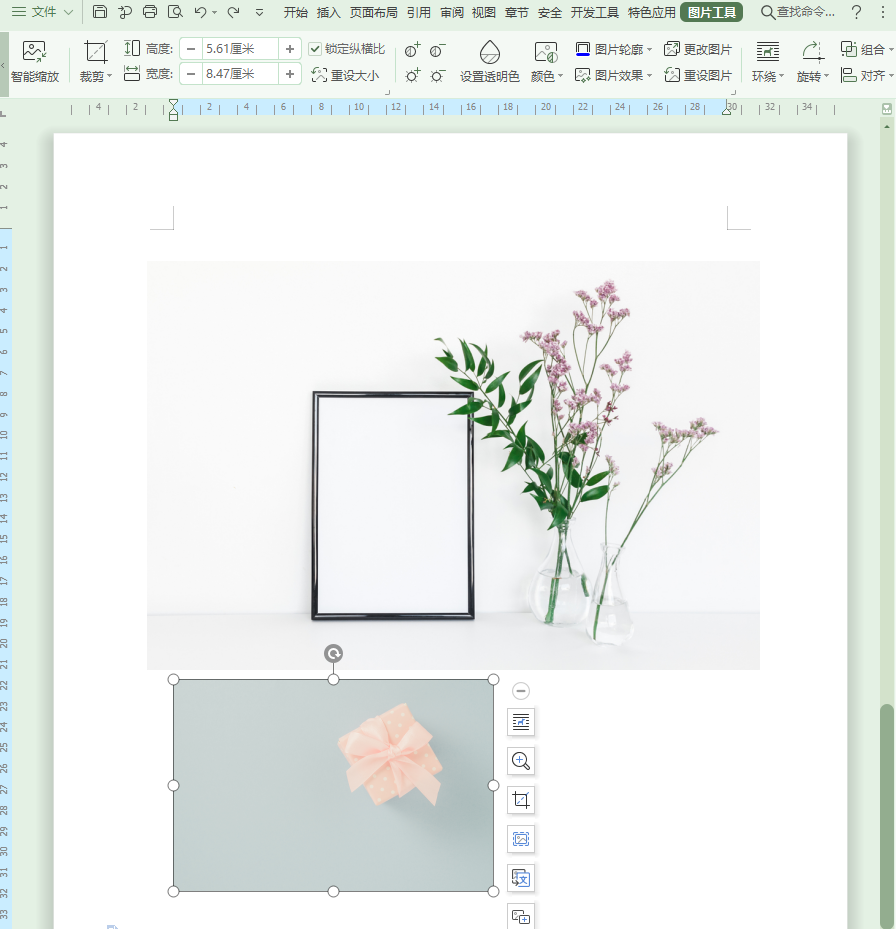Screen dimensions: 896x929
Task: Open the 环绕 text wrap dropdown
Action: [x=767, y=62]
